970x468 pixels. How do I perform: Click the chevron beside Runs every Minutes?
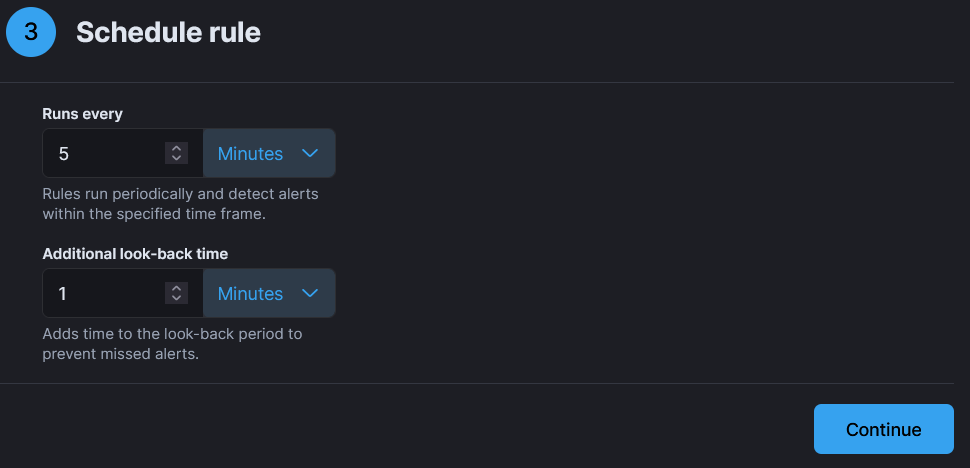pyautogui.click(x=310, y=154)
